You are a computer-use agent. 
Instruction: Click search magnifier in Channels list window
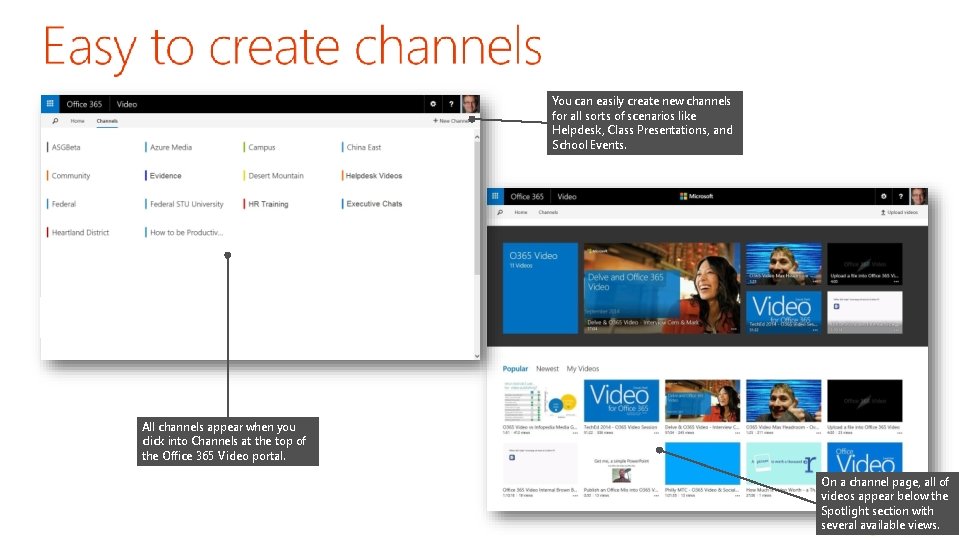click(x=55, y=121)
